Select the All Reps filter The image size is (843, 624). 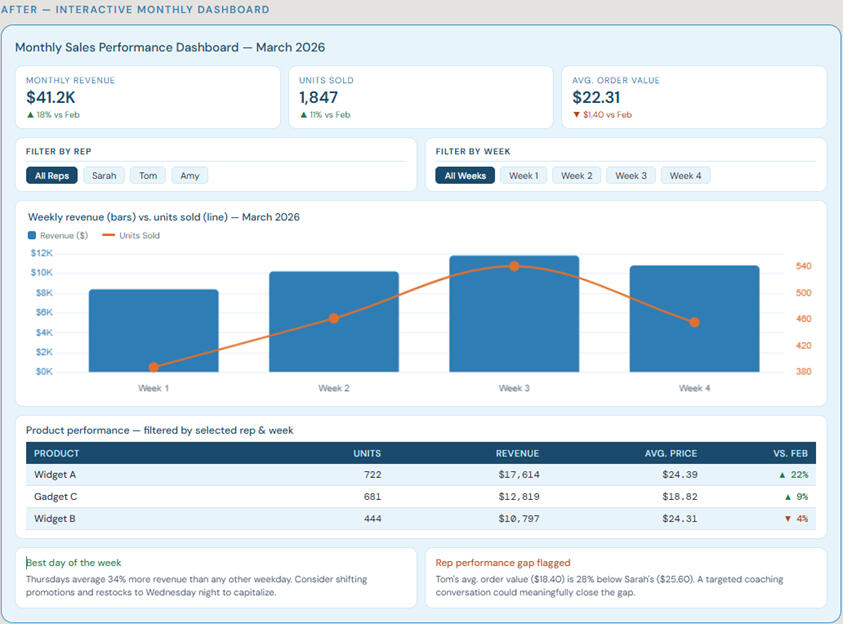[x=51, y=176]
